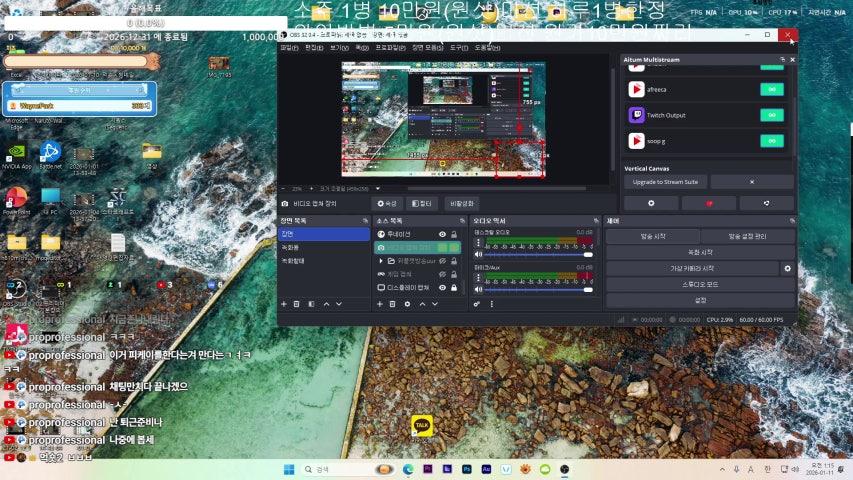Open the 파일 menu in OBS

289,47
